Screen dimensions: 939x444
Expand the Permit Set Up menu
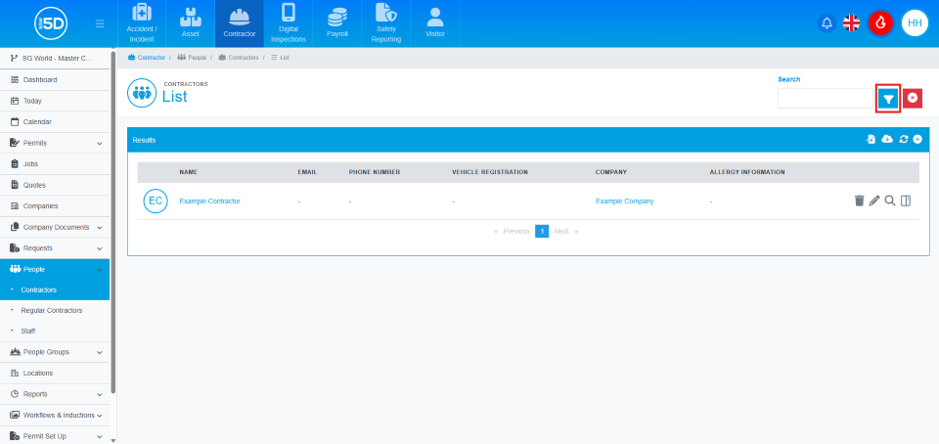54,436
